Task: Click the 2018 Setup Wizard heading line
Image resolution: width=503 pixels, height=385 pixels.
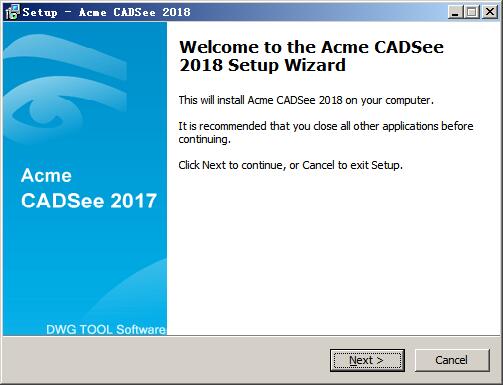Action: (262, 65)
